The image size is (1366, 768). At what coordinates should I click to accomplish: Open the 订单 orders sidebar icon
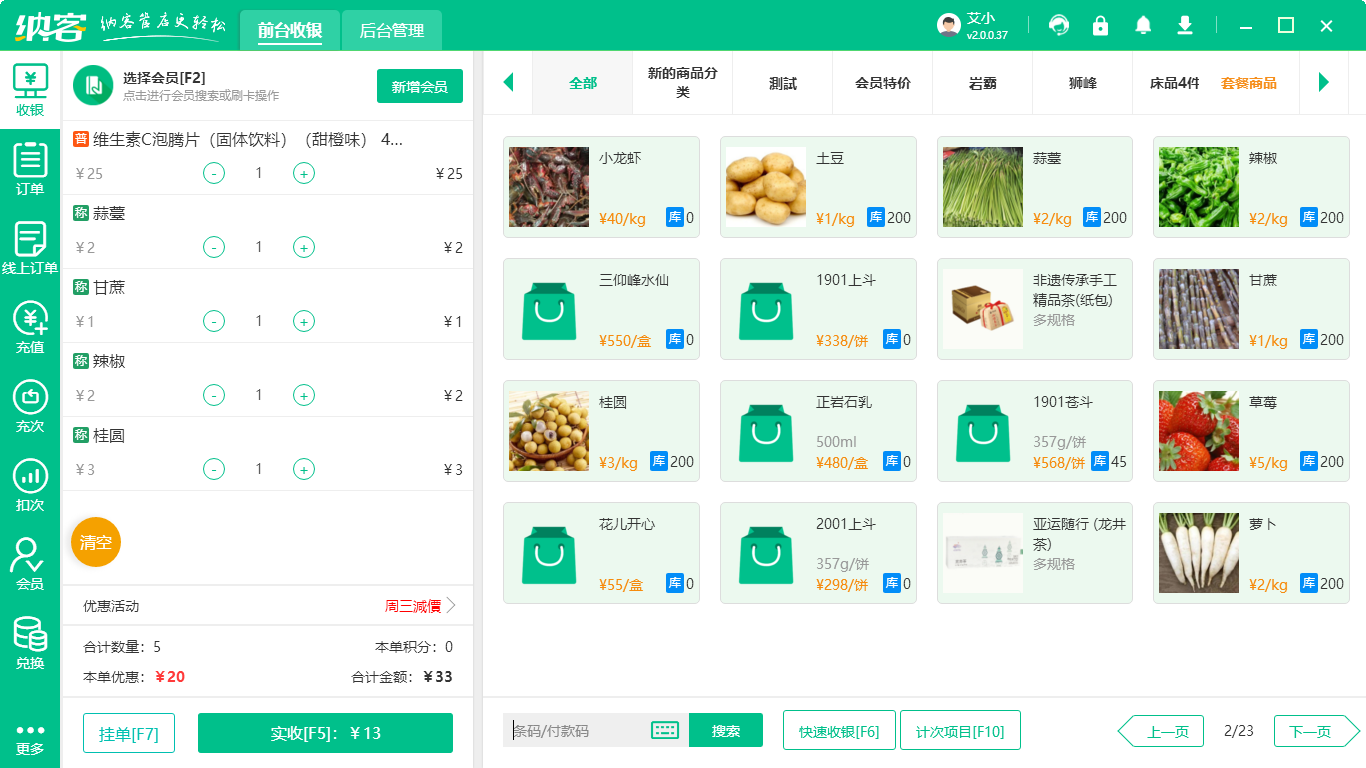(x=30, y=168)
